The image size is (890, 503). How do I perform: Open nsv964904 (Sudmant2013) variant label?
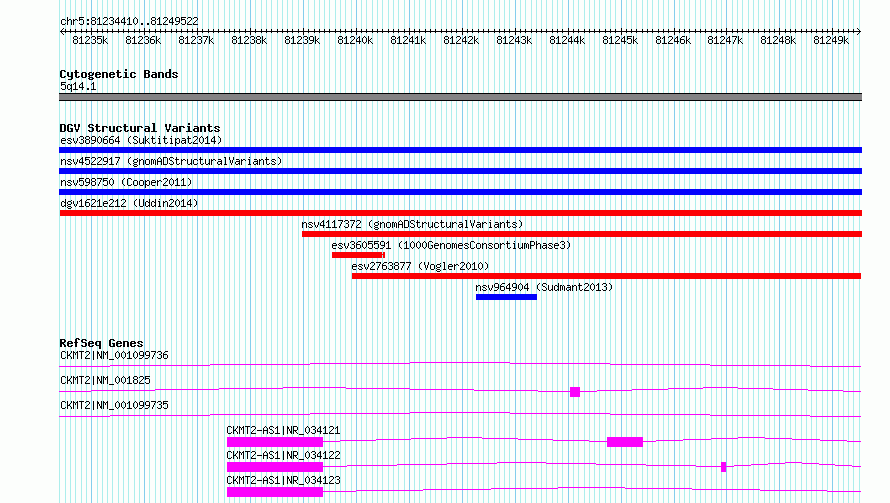tap(544, 287)
